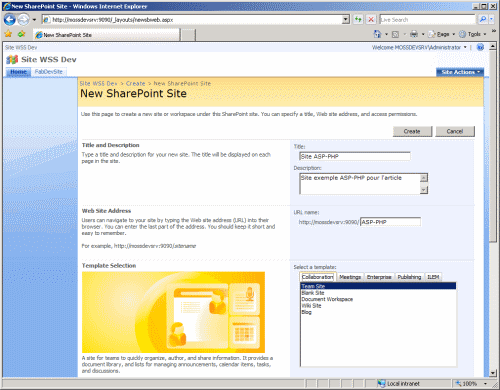Viewport: 500px width, 390px height.
Task: Stop loading with the red X icon
Action: coord(371,20)
